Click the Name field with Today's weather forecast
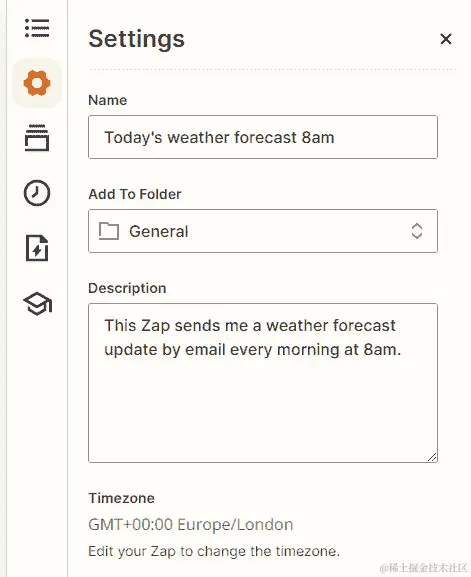 click(x=263, y=137)
